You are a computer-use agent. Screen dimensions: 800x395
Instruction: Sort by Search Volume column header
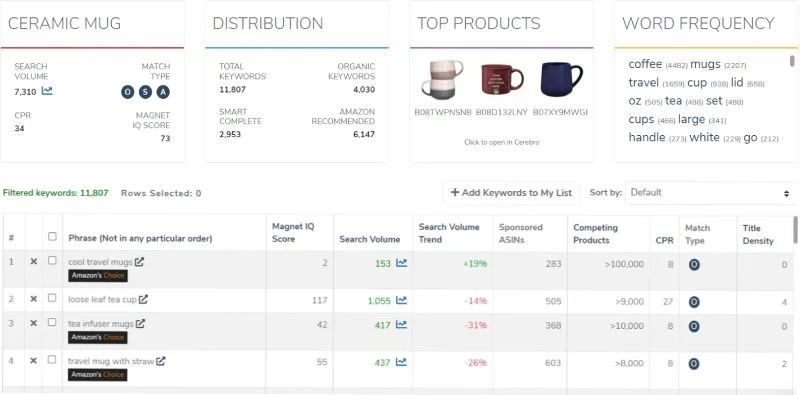point(369,239)
